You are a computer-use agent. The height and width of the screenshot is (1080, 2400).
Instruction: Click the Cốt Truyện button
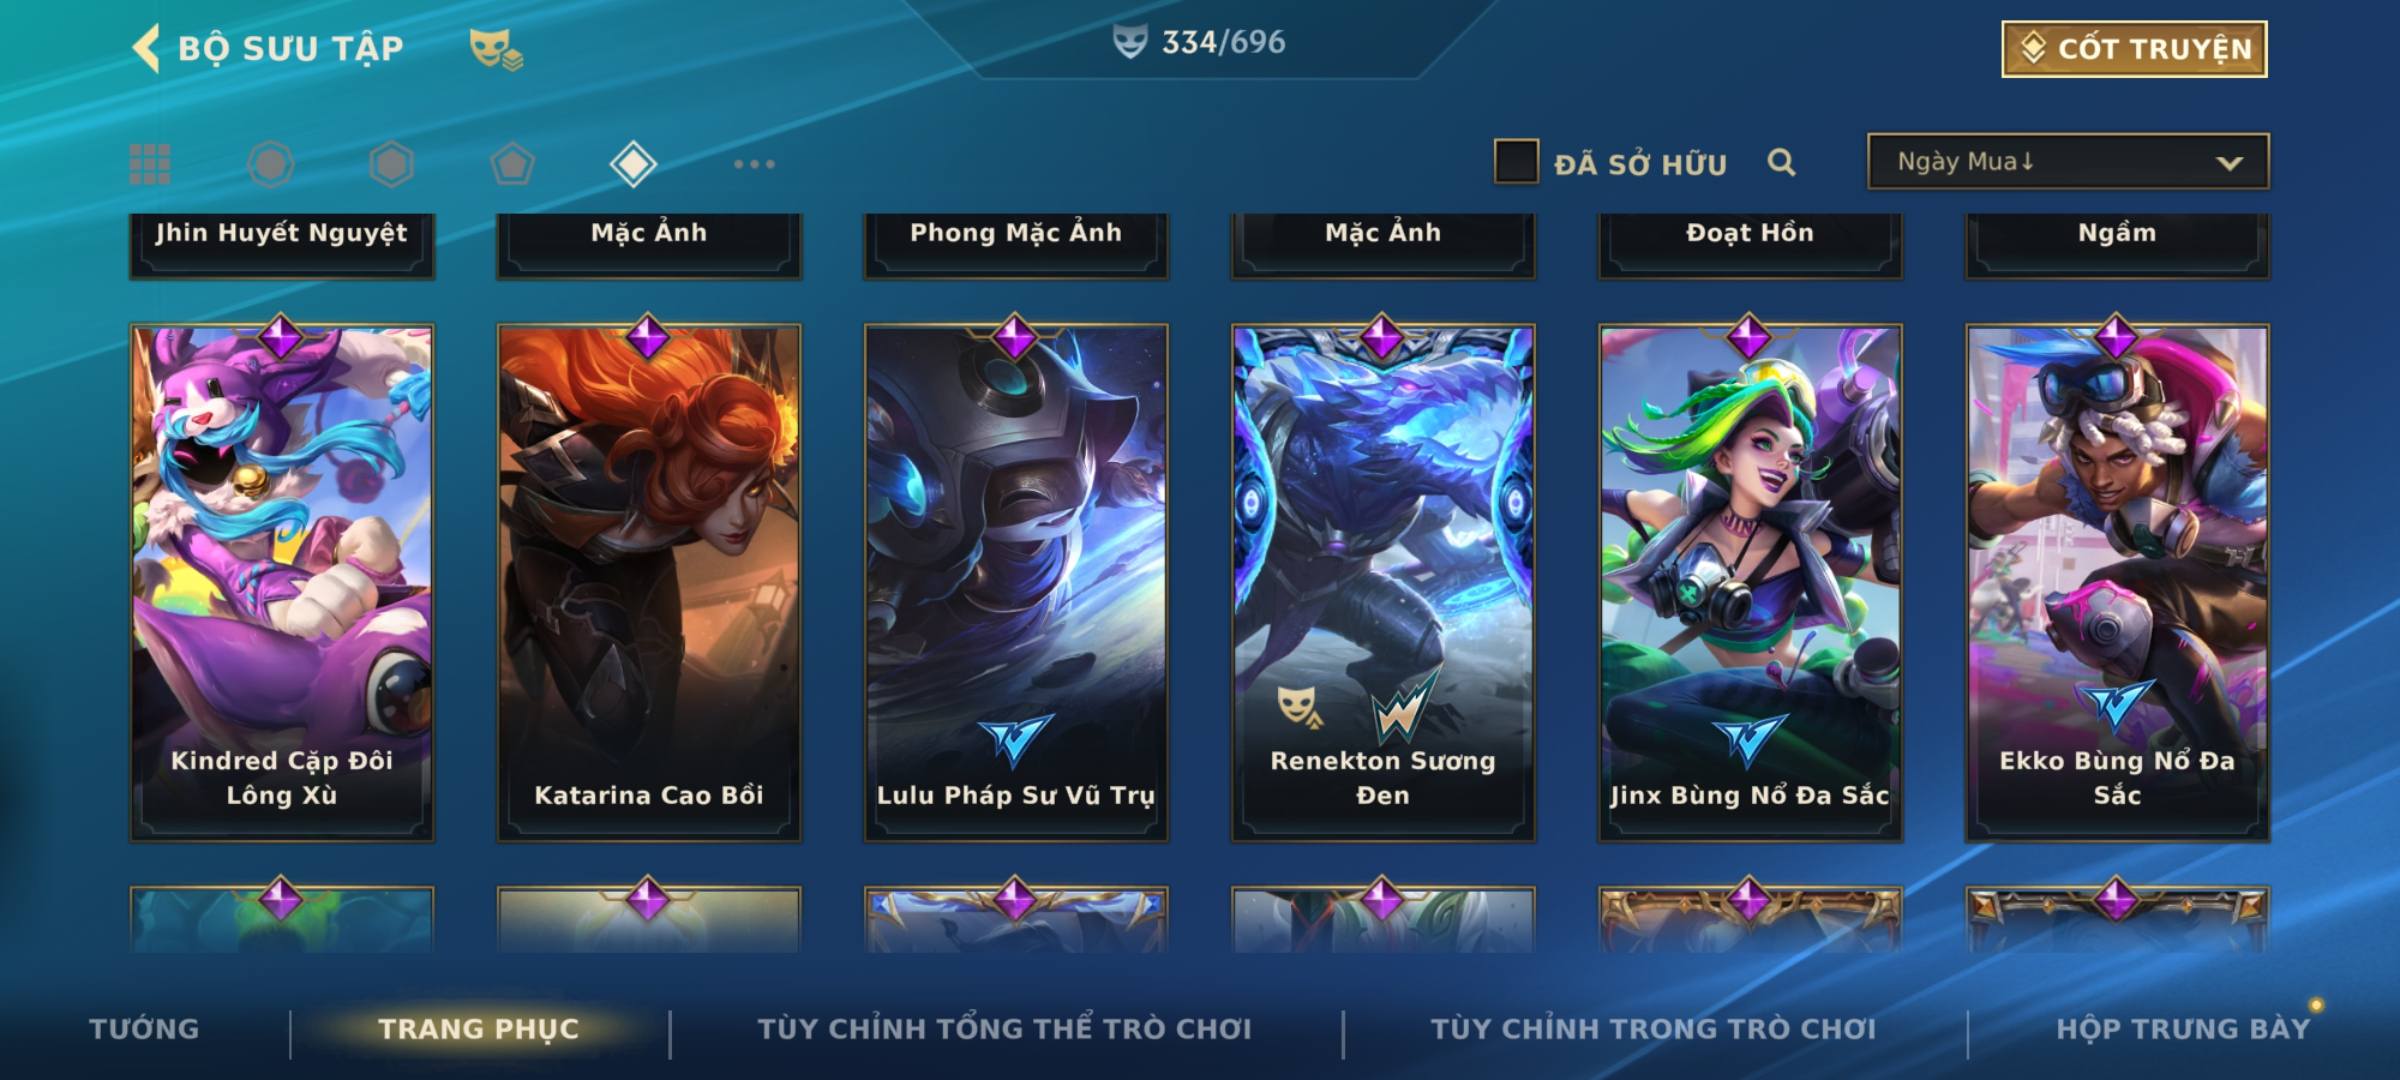pos(2134,49)
